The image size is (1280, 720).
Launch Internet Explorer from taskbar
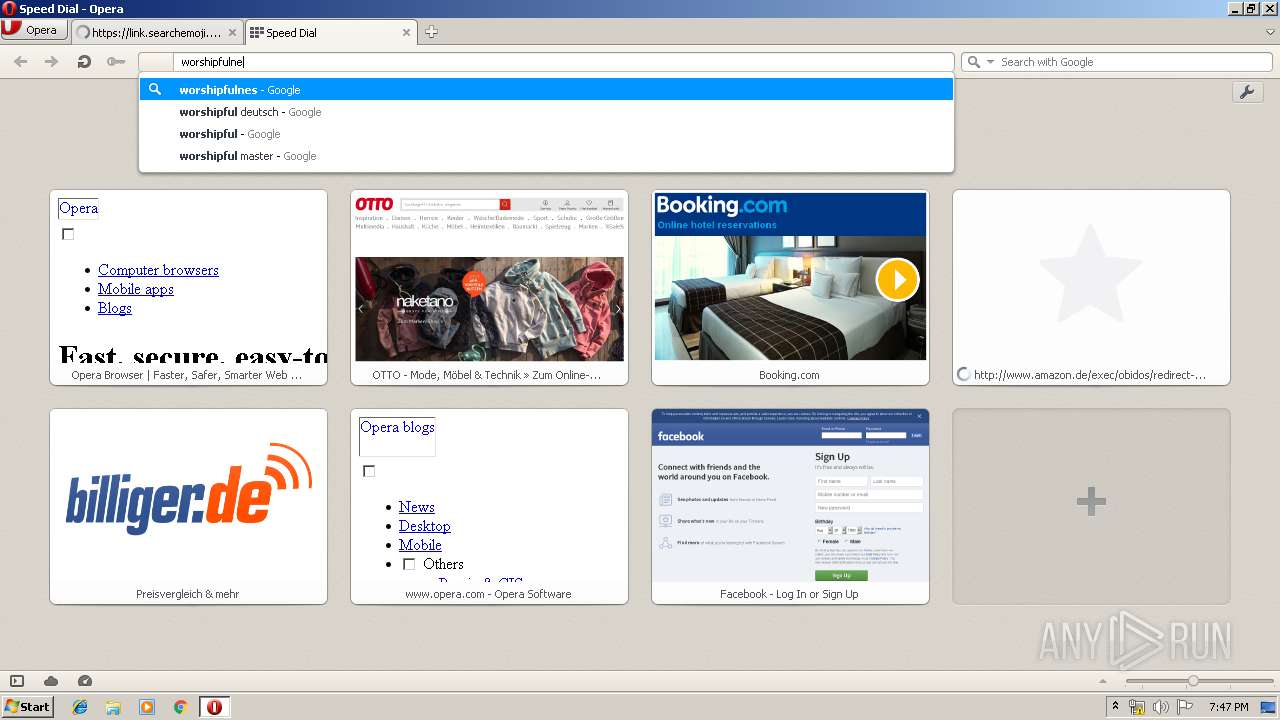click(x=80, y=707)
